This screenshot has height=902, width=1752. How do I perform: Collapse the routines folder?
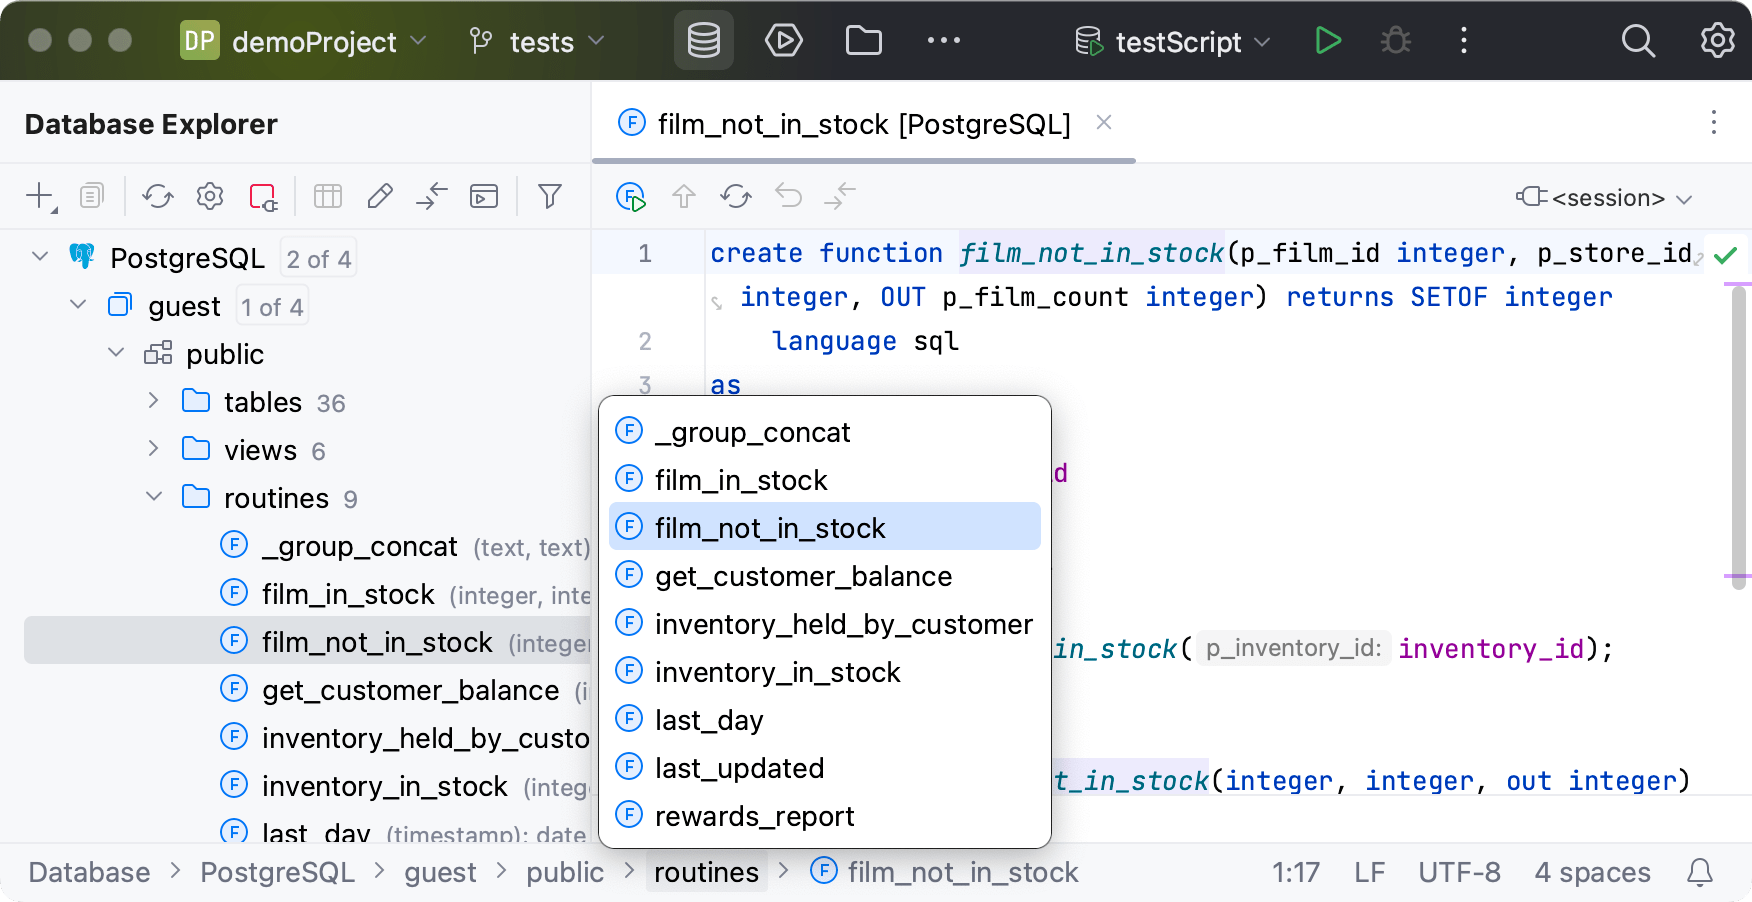tap(154, 497)
